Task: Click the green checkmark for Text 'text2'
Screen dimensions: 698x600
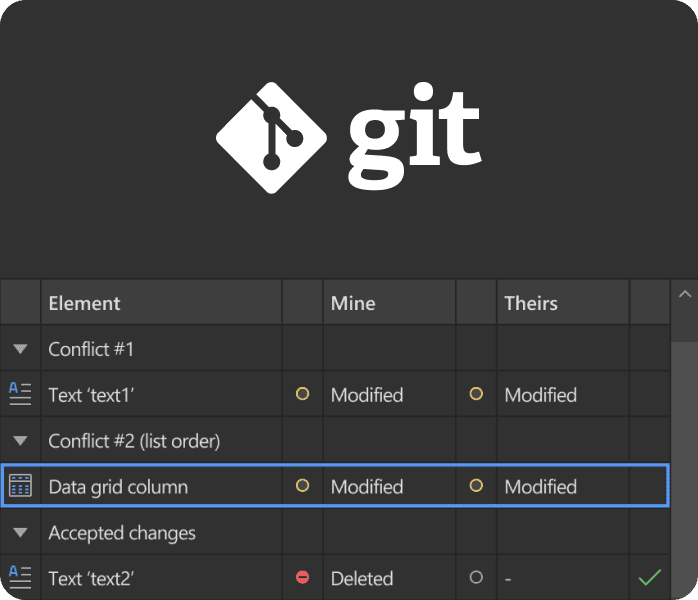Action: pos(650,577)
